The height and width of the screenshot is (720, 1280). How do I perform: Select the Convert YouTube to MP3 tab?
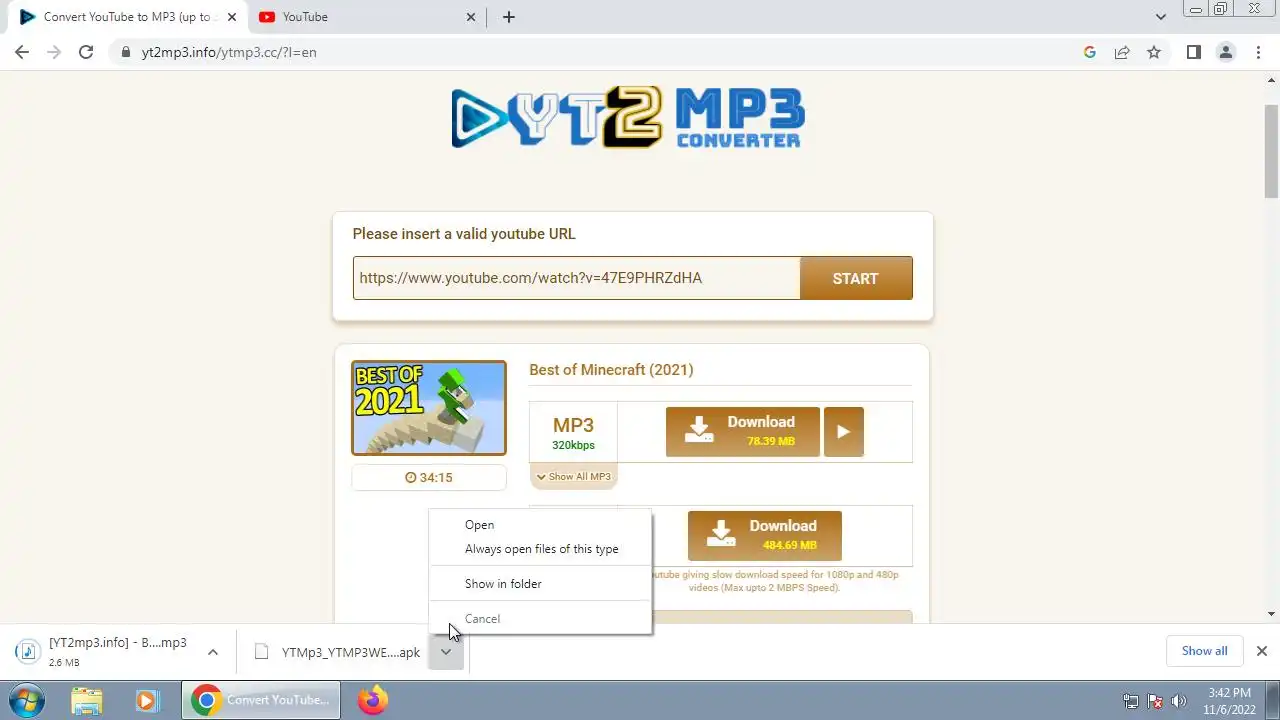[x=127, y=17]
